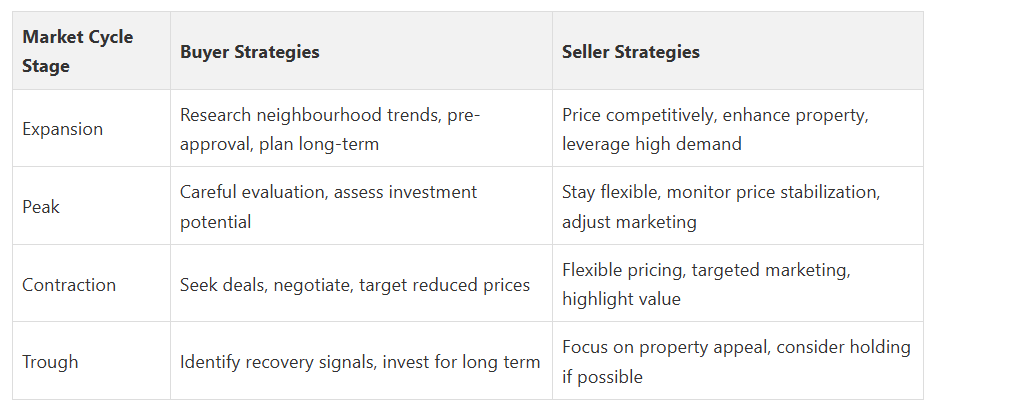Select the Seller Strategies header cell
Viewport: 1018px width, 410px height.
[x=738, y=51]
